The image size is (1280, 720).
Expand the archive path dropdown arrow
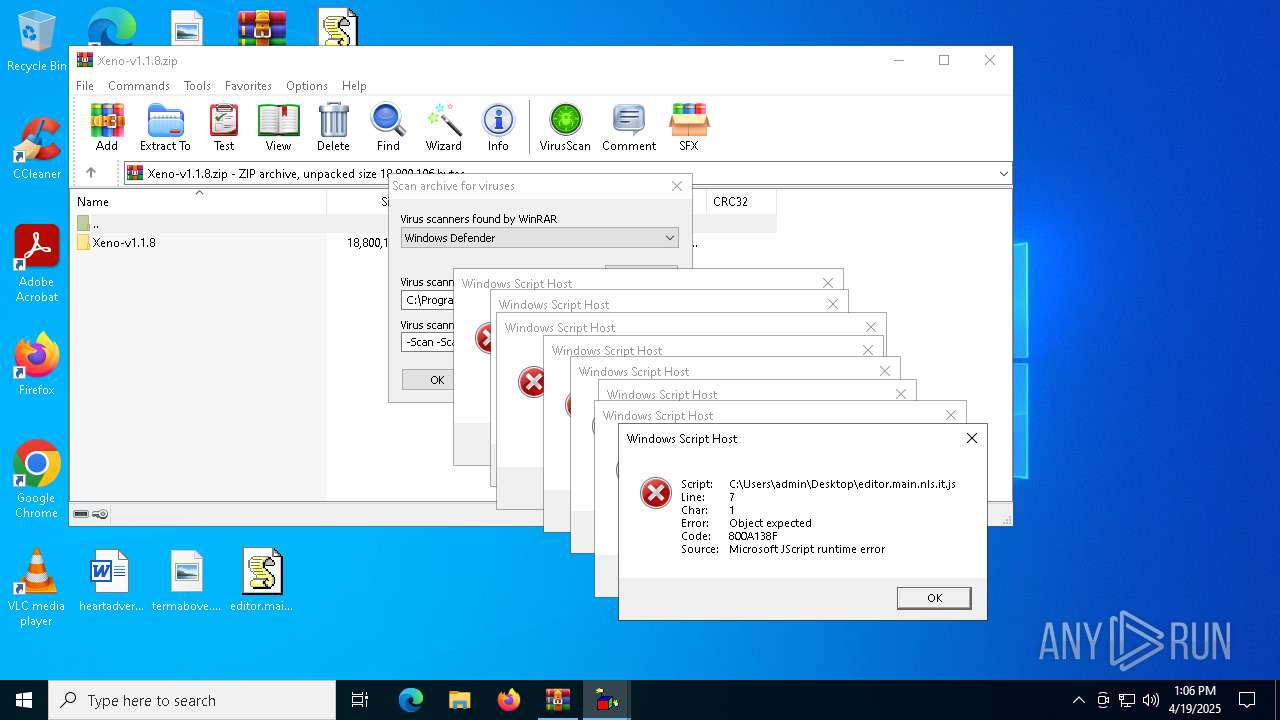[x=1003, y=173]
